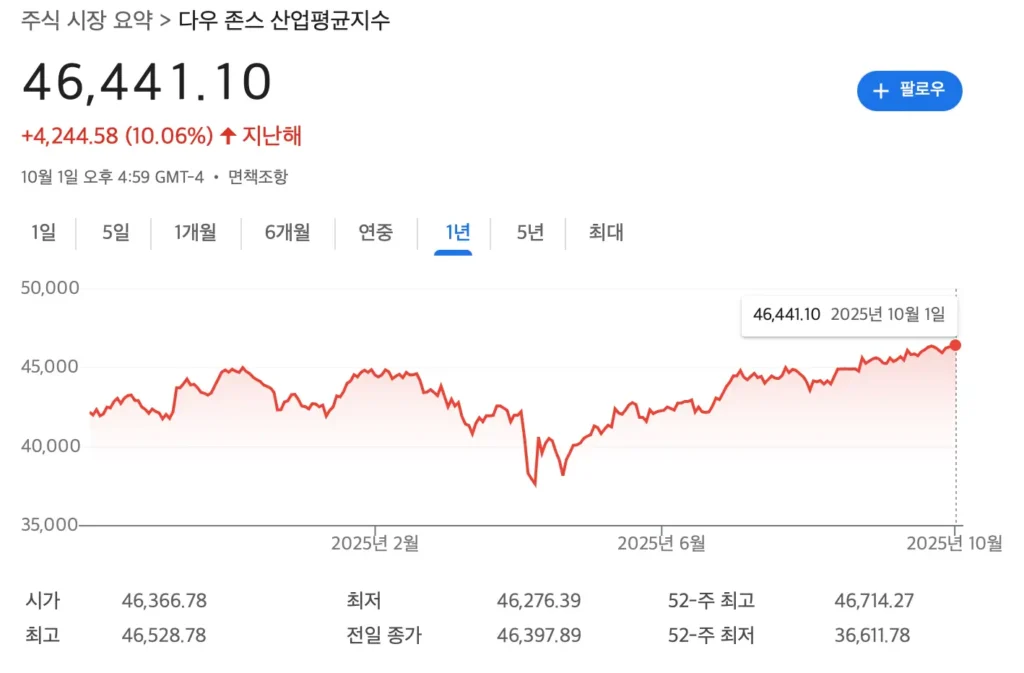This screenshot has height=673, width=1024.
Task: Click the chart tooltip showing 46,441.10
Action: pyautogui.click(x=849, y=314)
